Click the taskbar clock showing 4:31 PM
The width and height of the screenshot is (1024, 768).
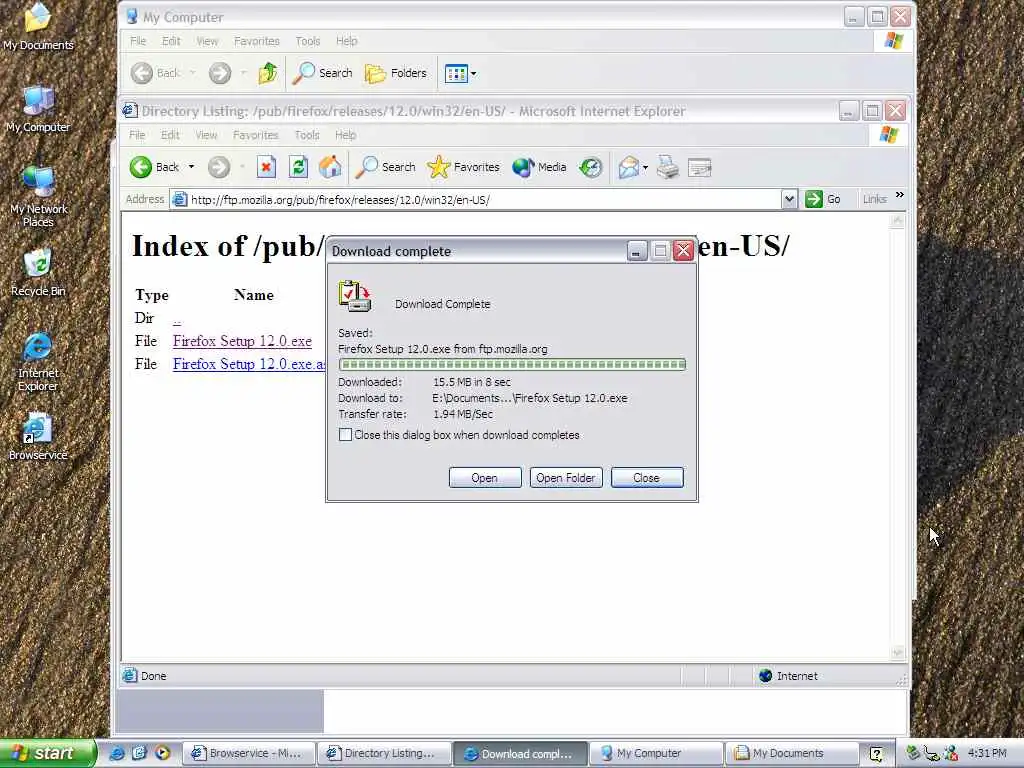point(987,753)
